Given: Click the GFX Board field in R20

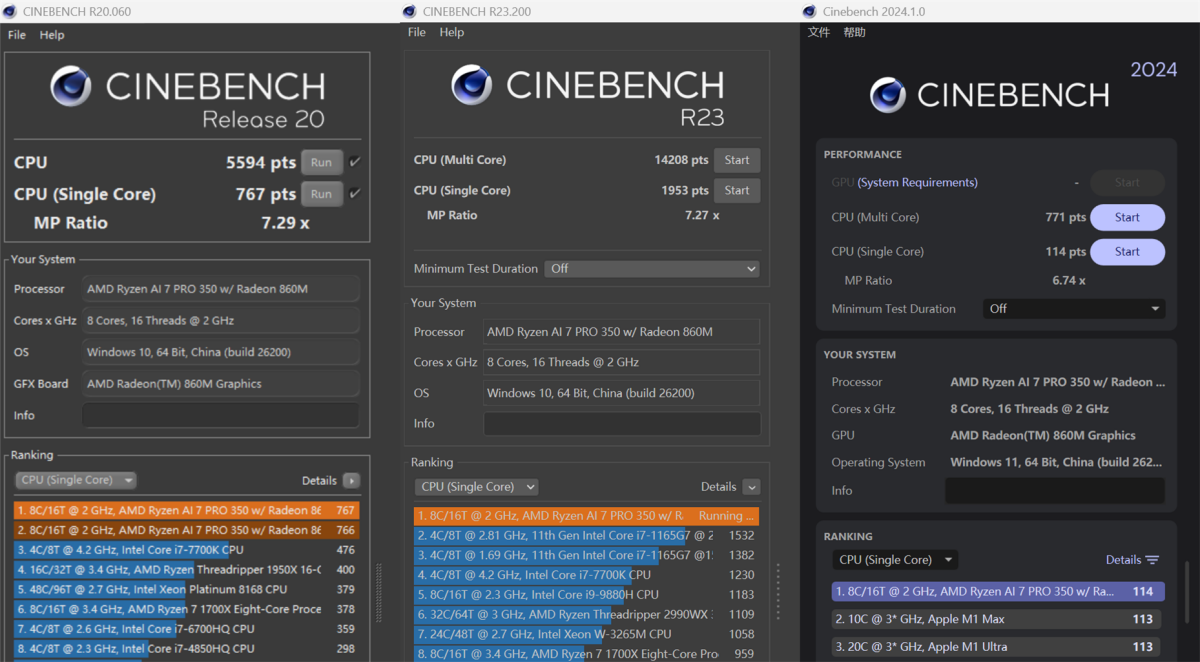Looking at the screenshot, I should tap(220, 384).
